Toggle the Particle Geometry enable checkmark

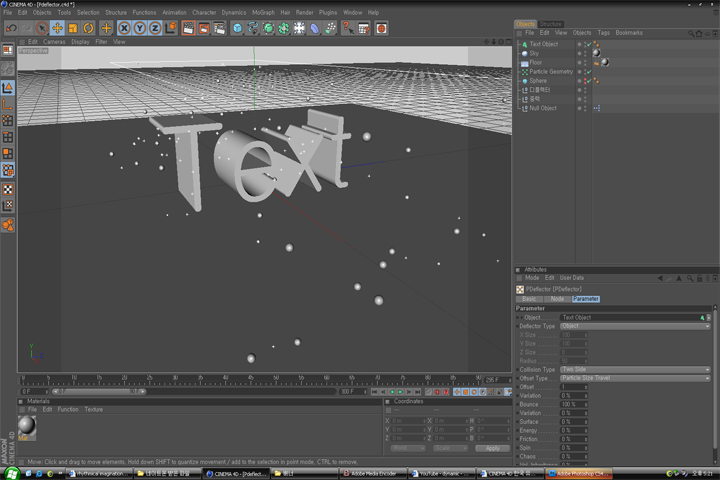click(x=589, y=72)
